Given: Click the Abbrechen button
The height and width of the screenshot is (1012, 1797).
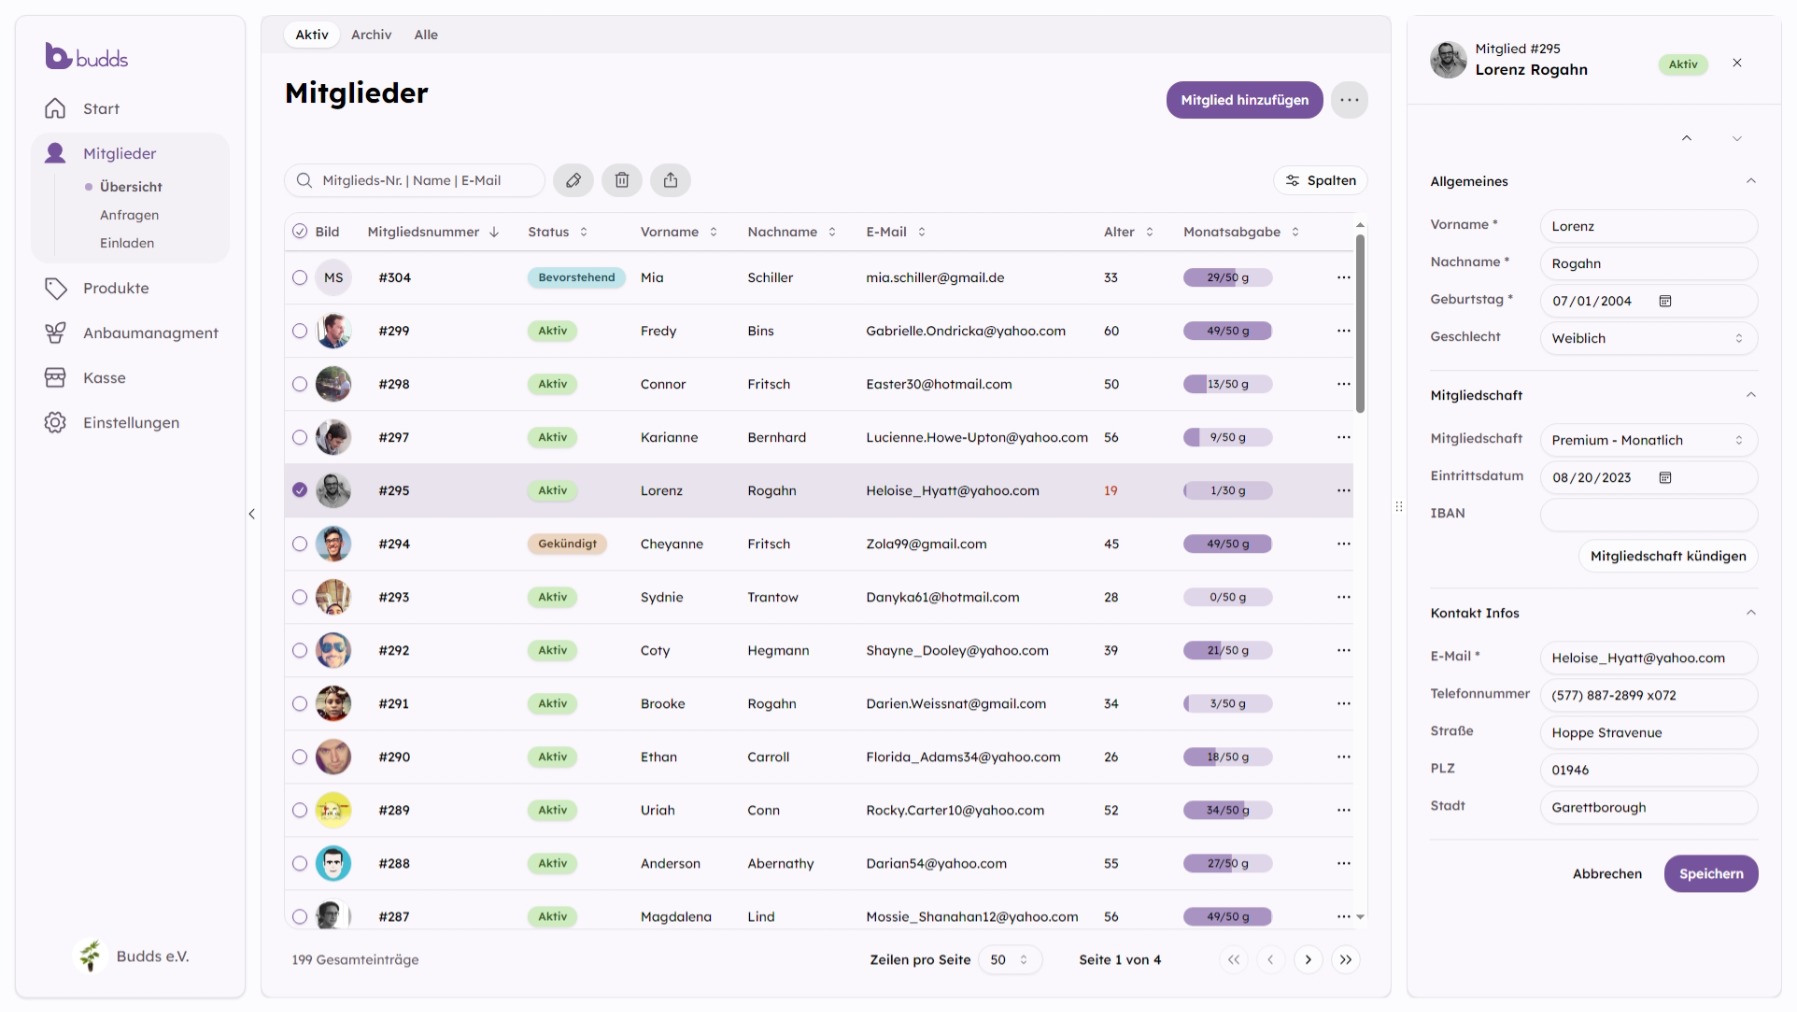Looking at the screenshot, I should [1607, 874].
